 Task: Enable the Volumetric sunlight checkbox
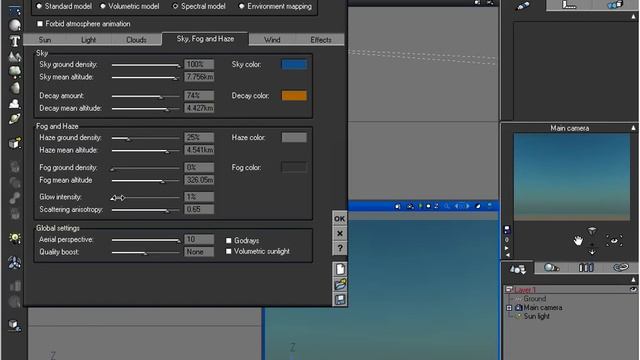pos(229,251)
